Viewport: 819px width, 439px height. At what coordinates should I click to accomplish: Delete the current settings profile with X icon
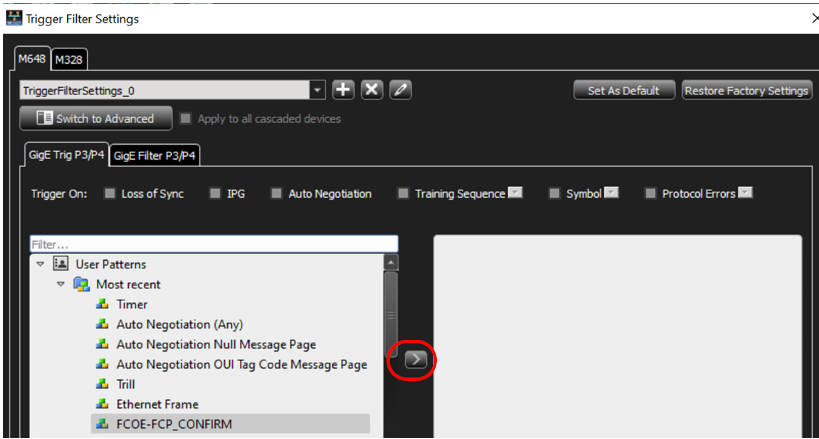[x=371, y=90]
